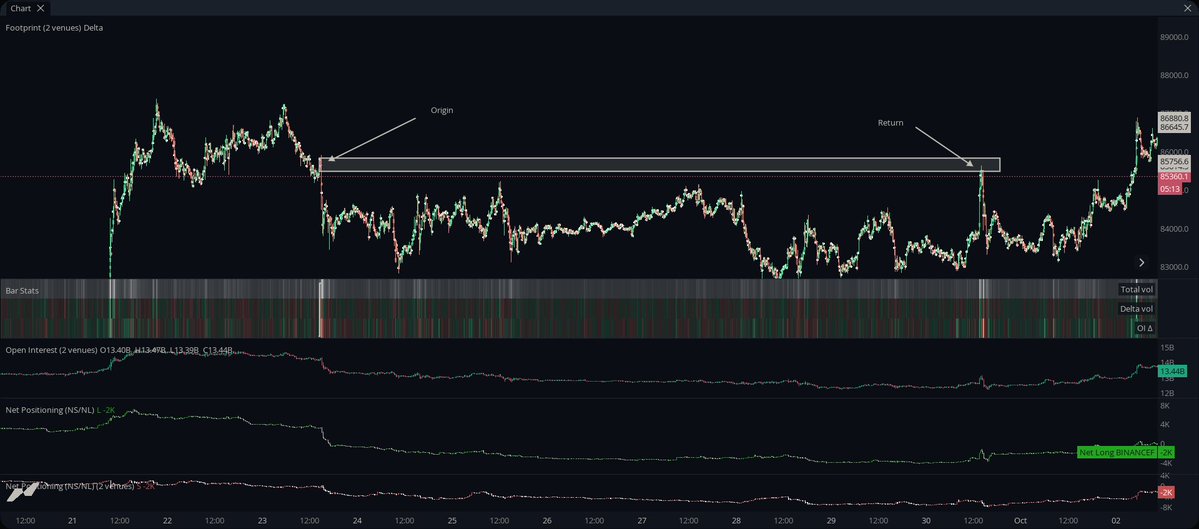Click the Oct date on the time axis
This screenshot has width=1199, height=529.
[x=1020, y=521]
